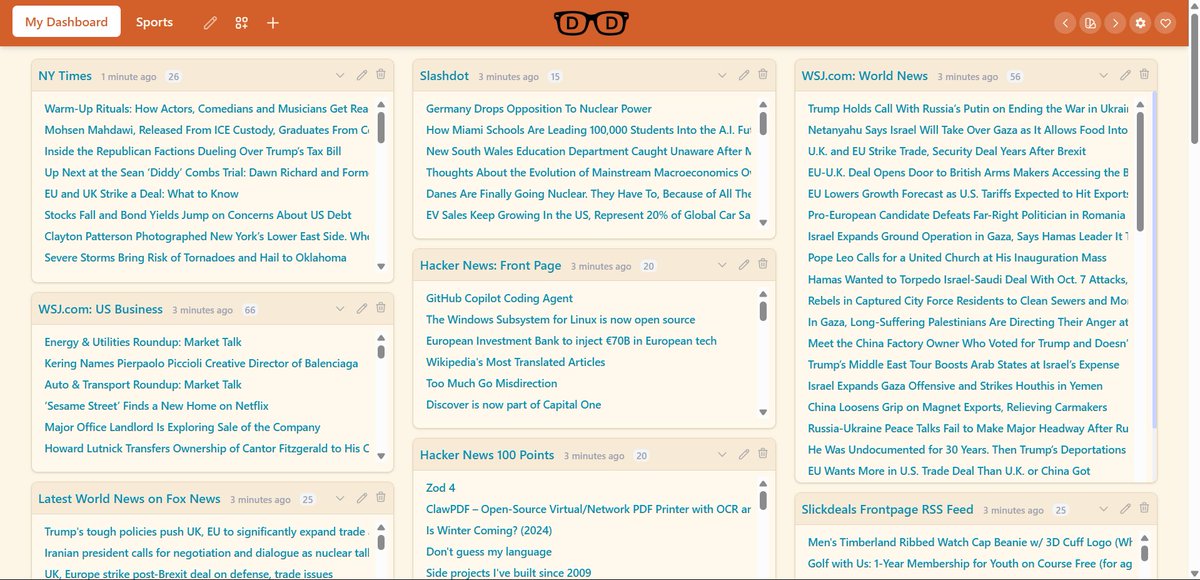Click the pencil edit dashboard icon in header

point(210,22)
